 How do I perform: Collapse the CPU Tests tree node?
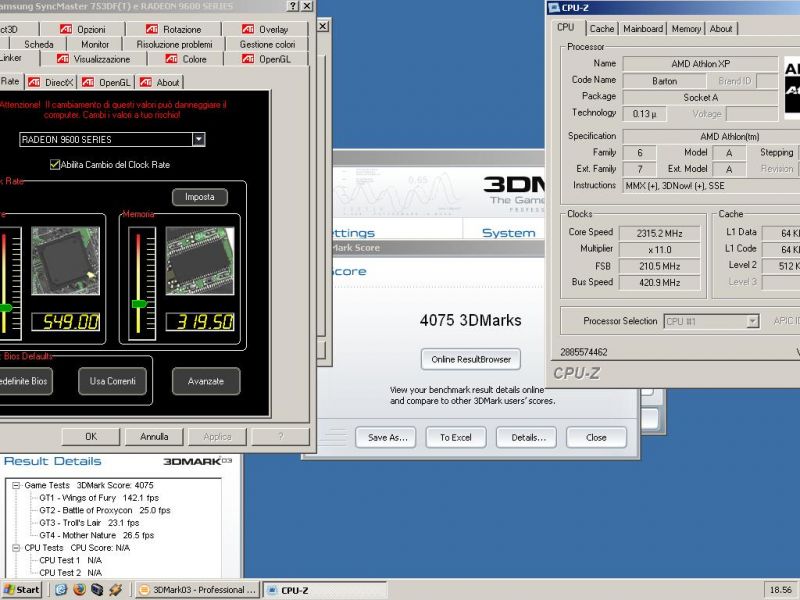click(16, 547)
